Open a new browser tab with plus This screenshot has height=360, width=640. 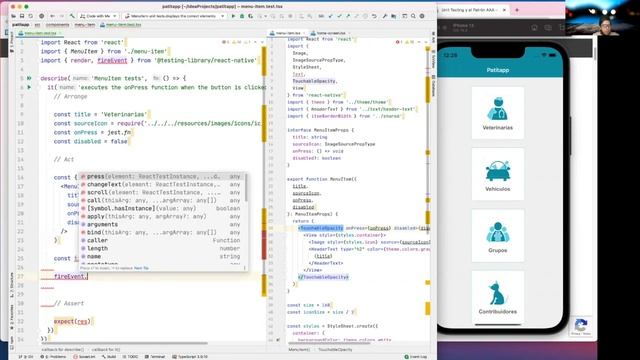517,10
